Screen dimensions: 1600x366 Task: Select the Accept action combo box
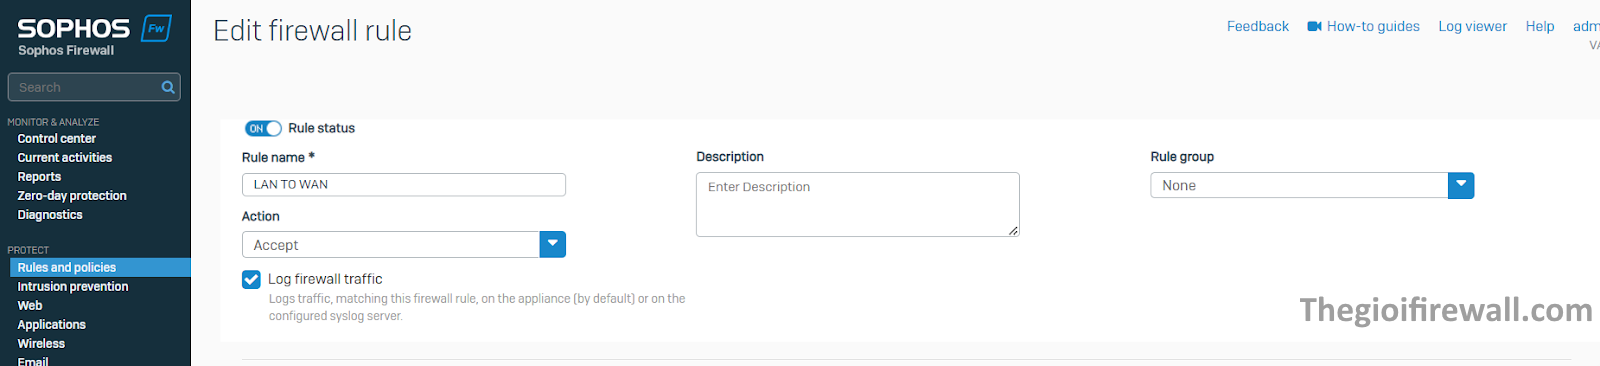(x=404, y=244)
